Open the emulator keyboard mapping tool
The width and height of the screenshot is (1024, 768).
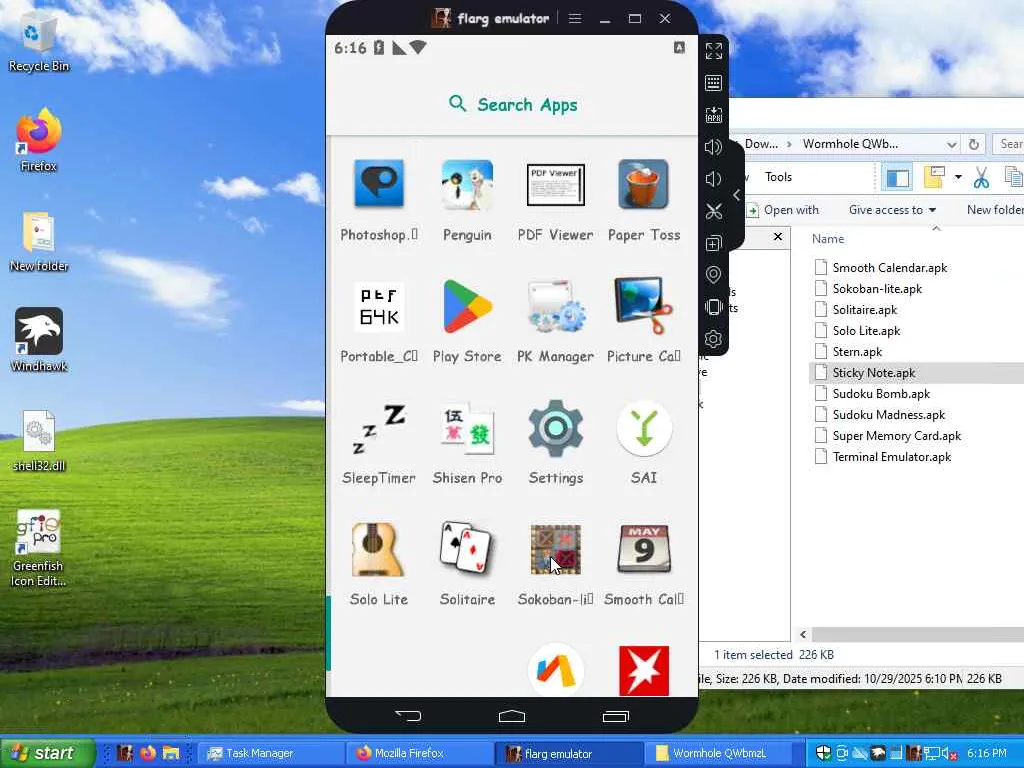(714, 83)
